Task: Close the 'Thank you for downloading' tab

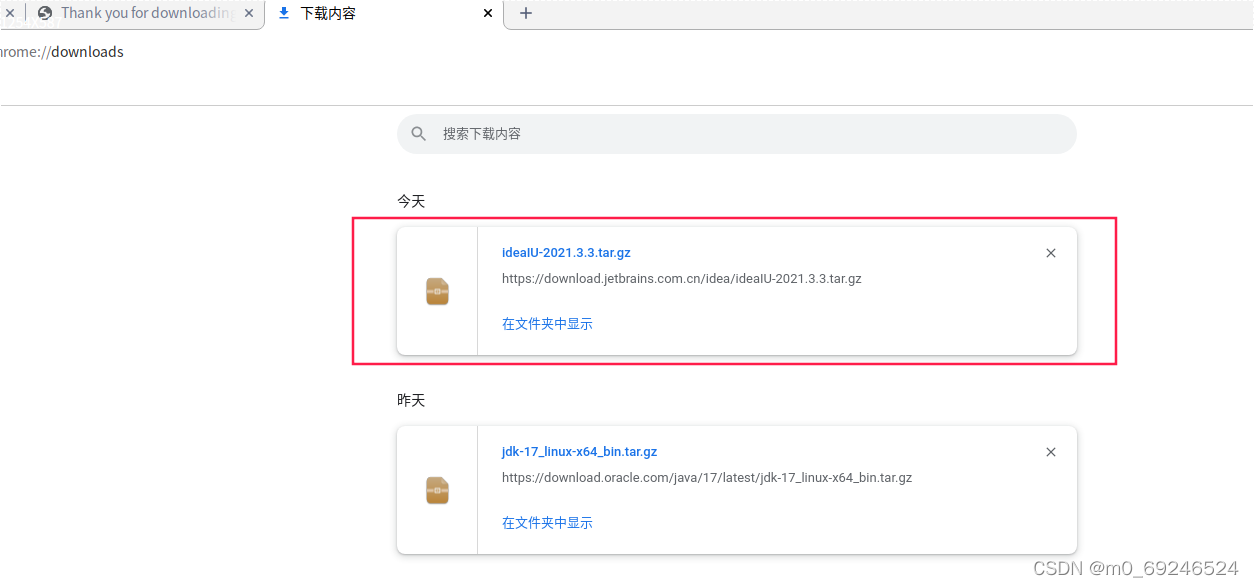Action: pyautogui.click(x=249, y=13)
